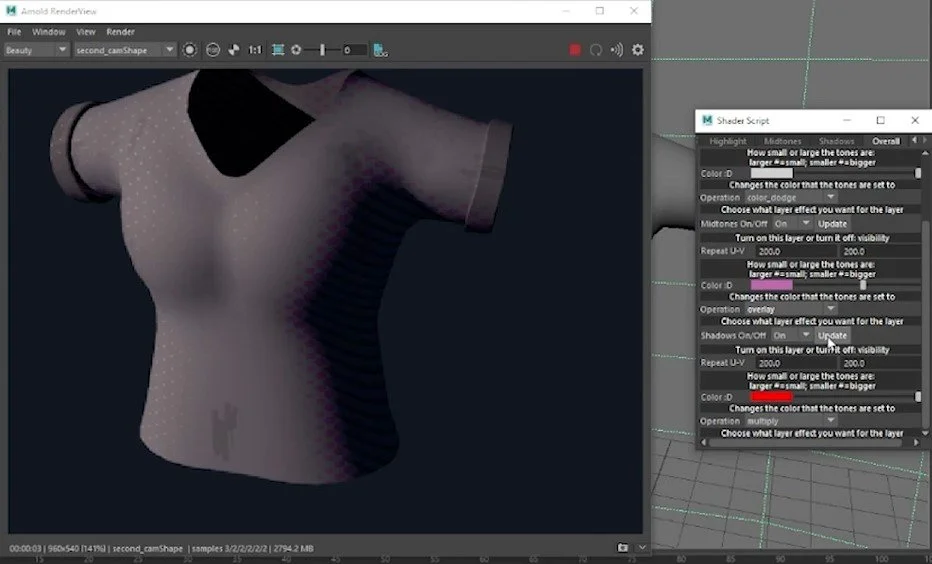Click the 'Shader Script' window title
This screenshot has height=564, width=932.
click(x=743, y=121)
